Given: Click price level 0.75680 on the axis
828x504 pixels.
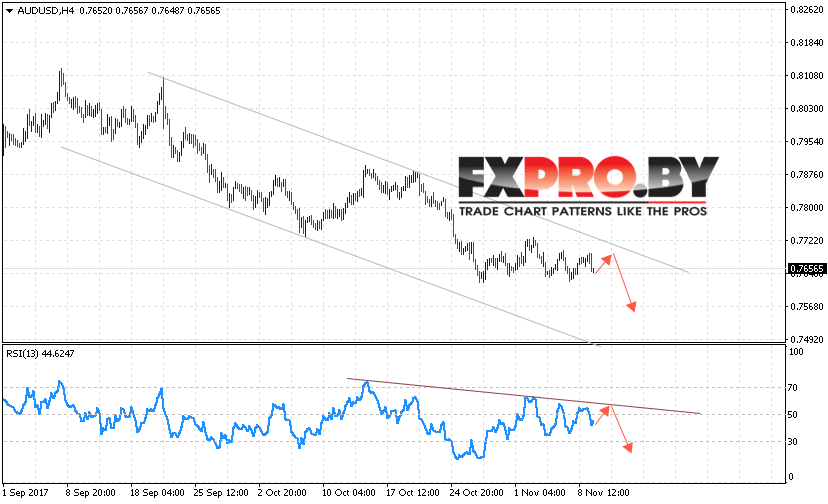Looking at the screenshot, I should pyautogui.click(x=807, y=307).
